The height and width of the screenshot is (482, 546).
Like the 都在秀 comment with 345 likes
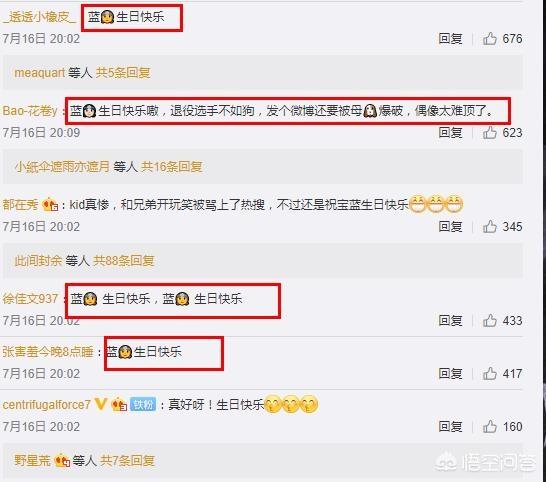pos(490,226)
